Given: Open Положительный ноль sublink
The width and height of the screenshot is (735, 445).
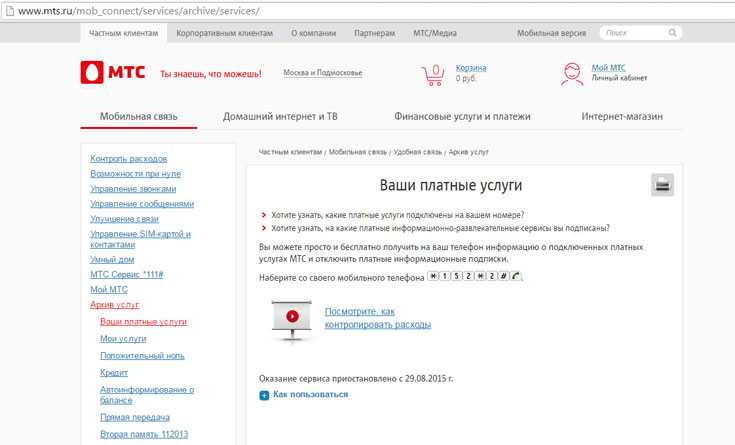Looking at the screenshot, I should click(x=142, y=355).
